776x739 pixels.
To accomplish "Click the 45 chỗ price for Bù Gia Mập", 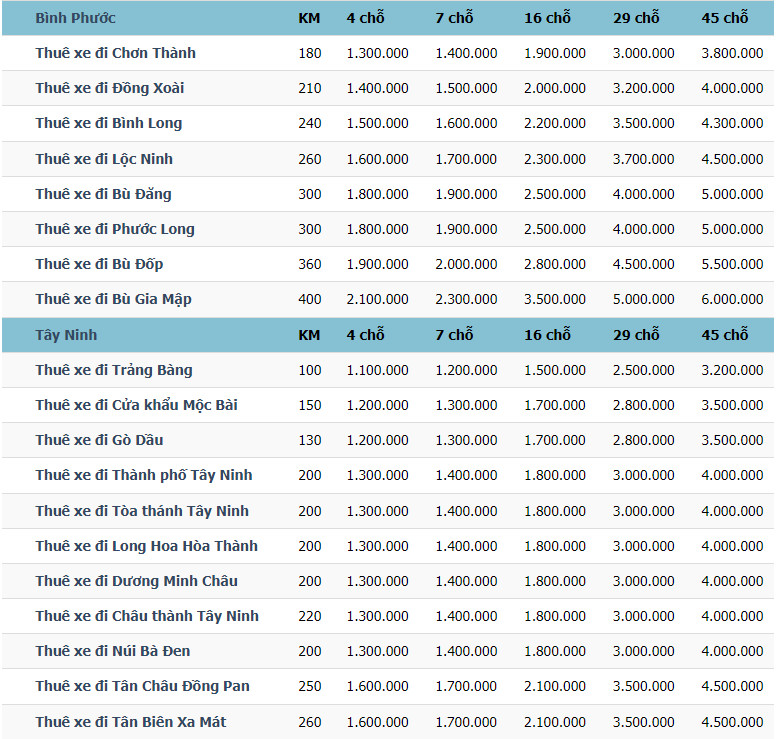I will click(732, 299).
